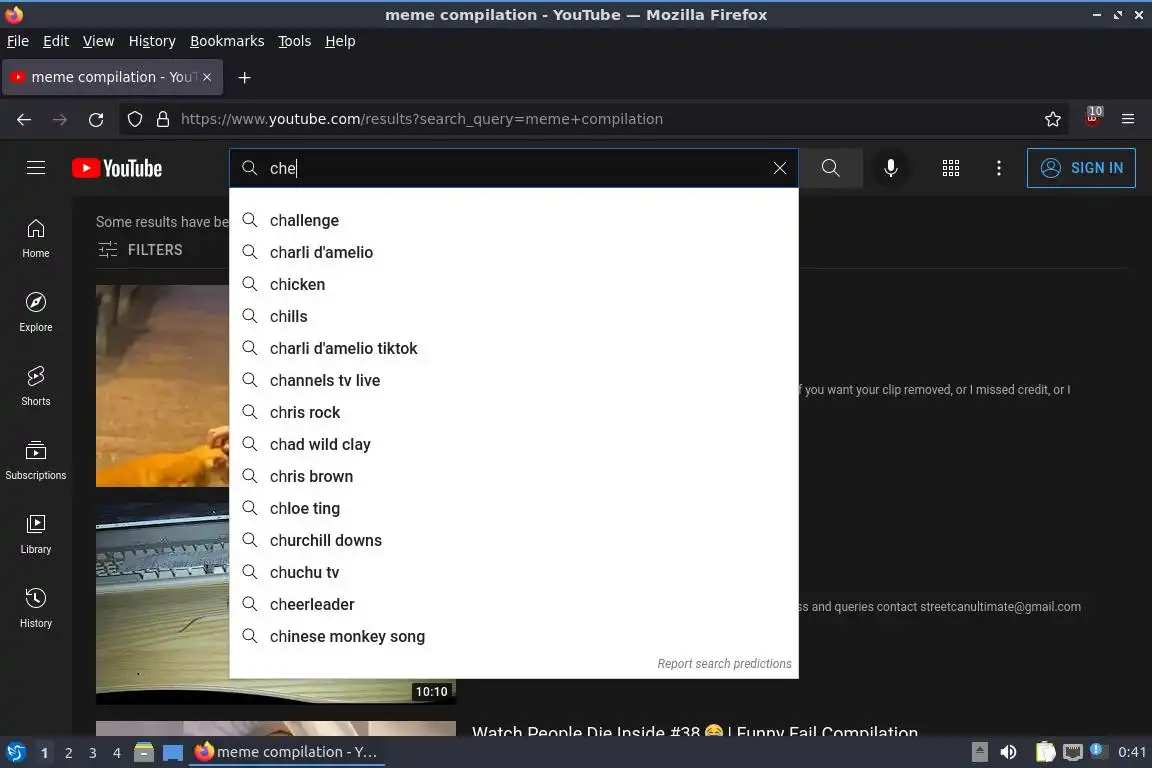Image resolution: width=1152 pixels, height=768 pixels.
Task: Open the Bookmarks menu
Action: pos(227,41)
